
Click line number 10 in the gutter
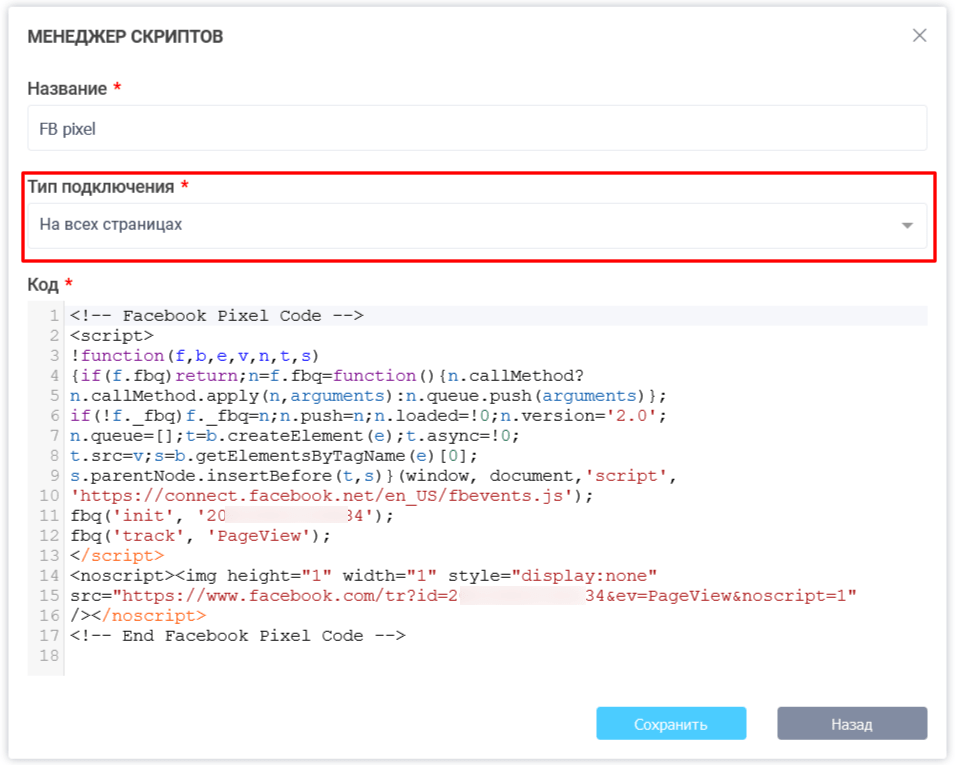tap(49, 496)
